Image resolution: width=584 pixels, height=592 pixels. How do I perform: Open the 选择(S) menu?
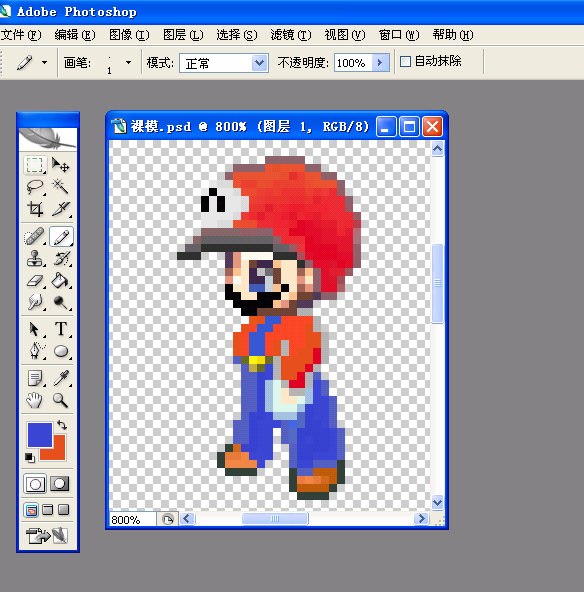[x=237, y=35]
